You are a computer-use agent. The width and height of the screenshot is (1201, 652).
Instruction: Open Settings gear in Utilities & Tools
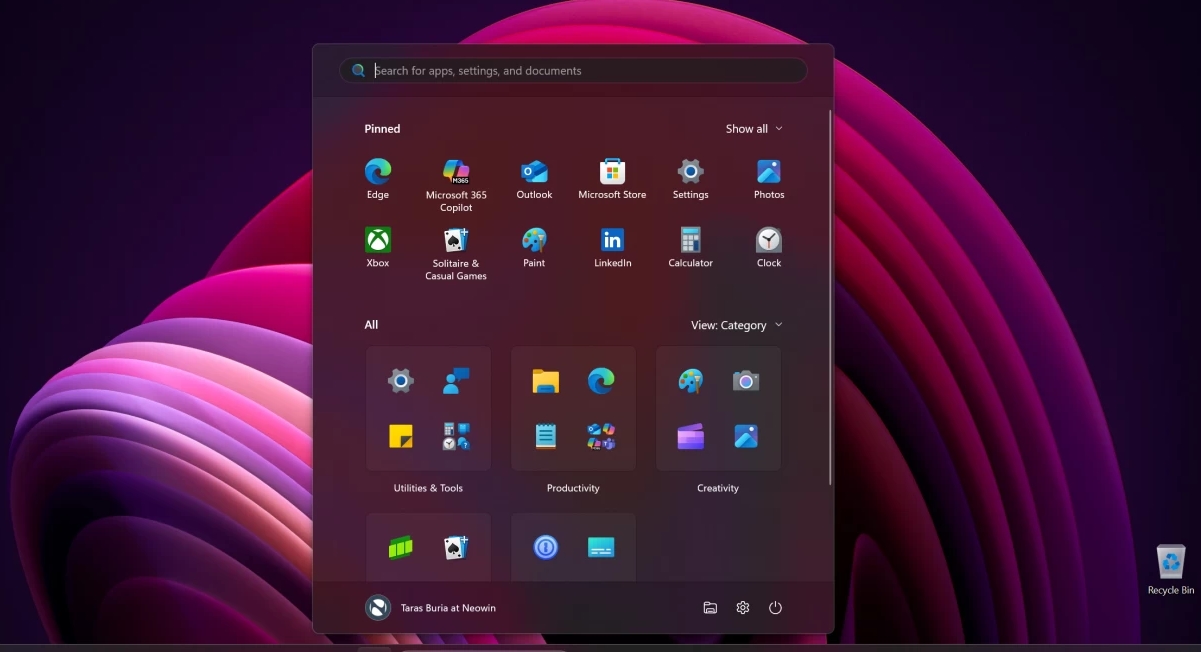tap(401, 381)
